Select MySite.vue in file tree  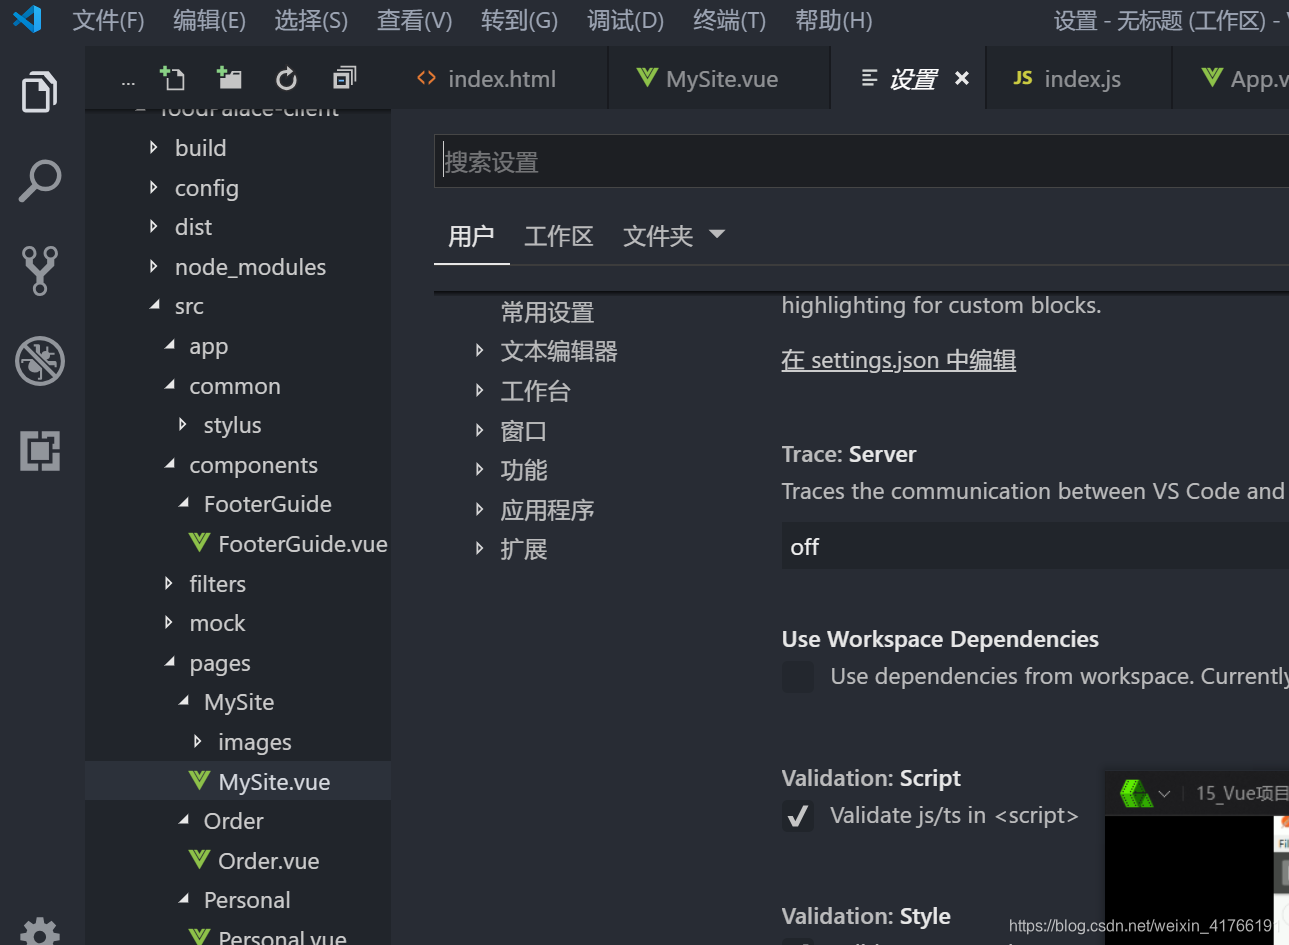[x=237, y=781]
